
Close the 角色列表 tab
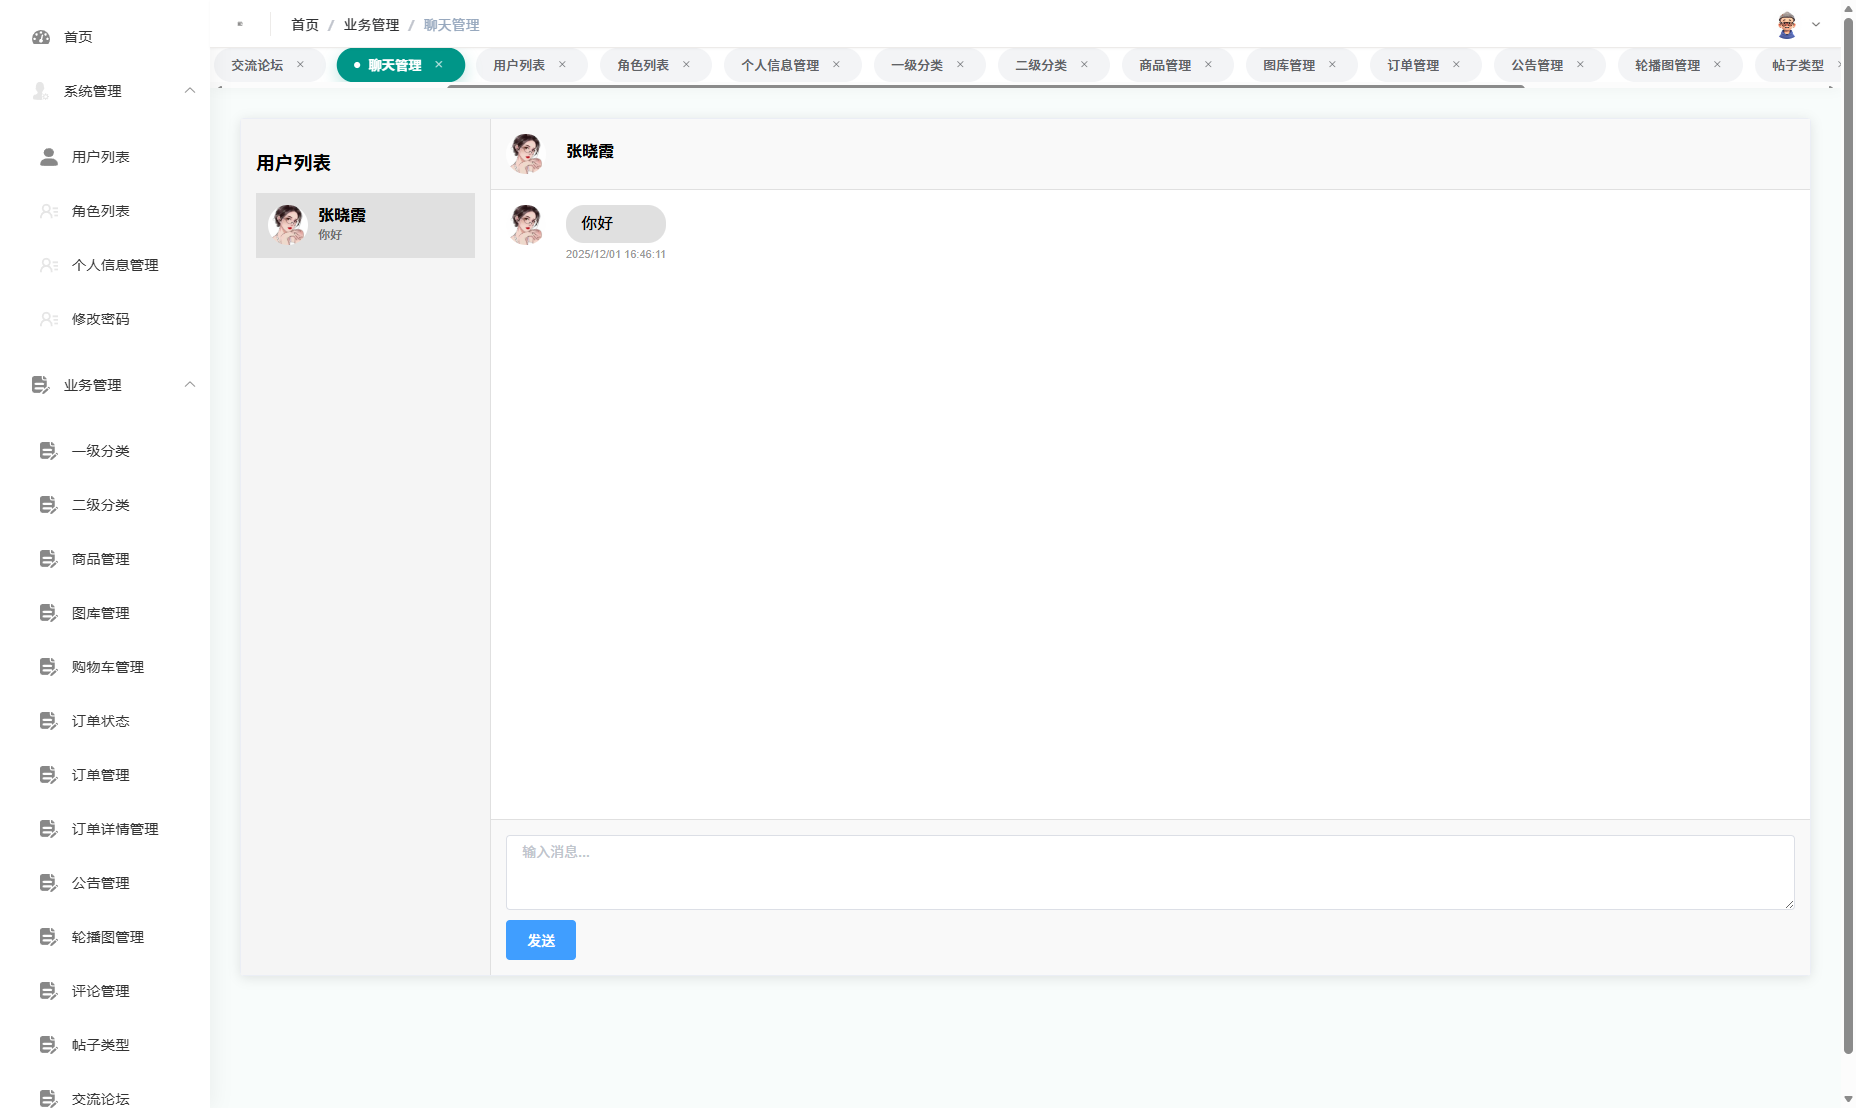[686, 65]
